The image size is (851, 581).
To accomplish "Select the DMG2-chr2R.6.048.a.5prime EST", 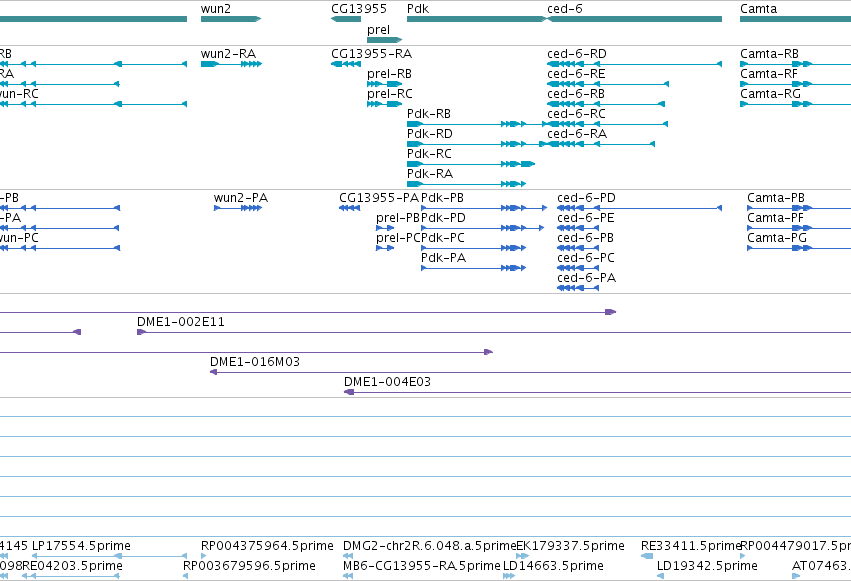I will [348, 556].
